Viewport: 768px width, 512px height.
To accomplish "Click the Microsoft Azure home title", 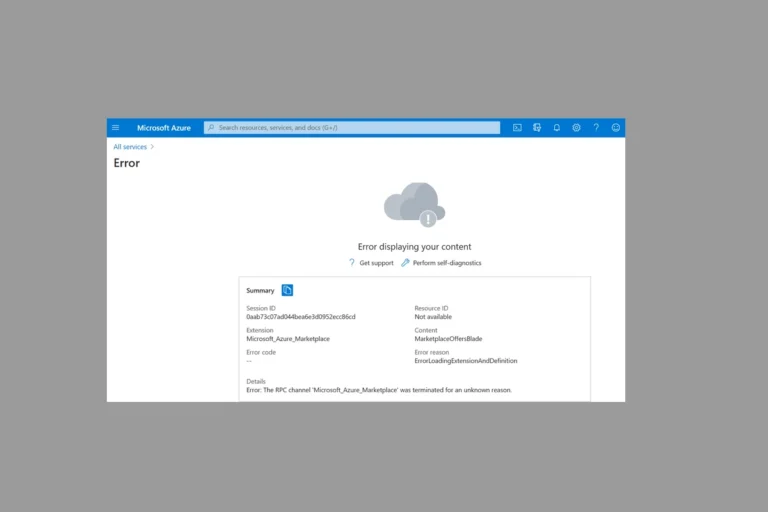I will click(x=164, y=128).
